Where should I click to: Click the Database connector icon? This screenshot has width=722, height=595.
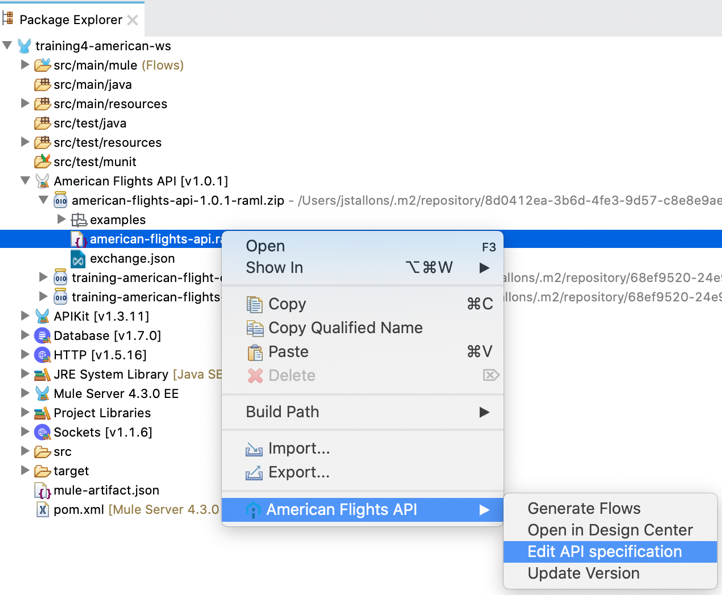click(x=42, y=336)
